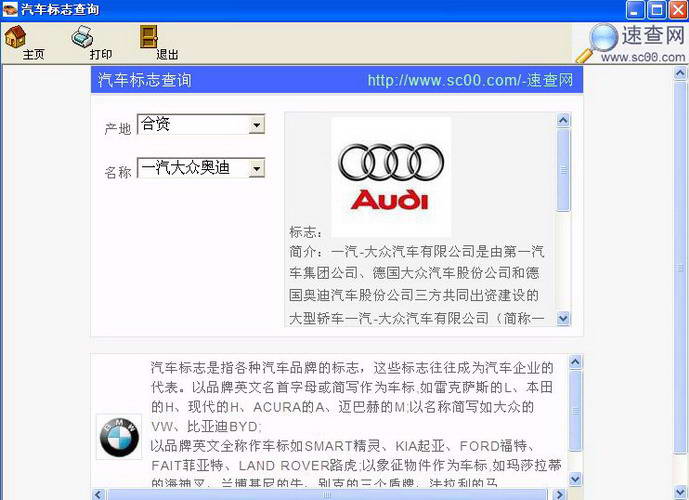Click the 标志: label
The width and height of the screenshot is (689, 500).
point(306,232)
